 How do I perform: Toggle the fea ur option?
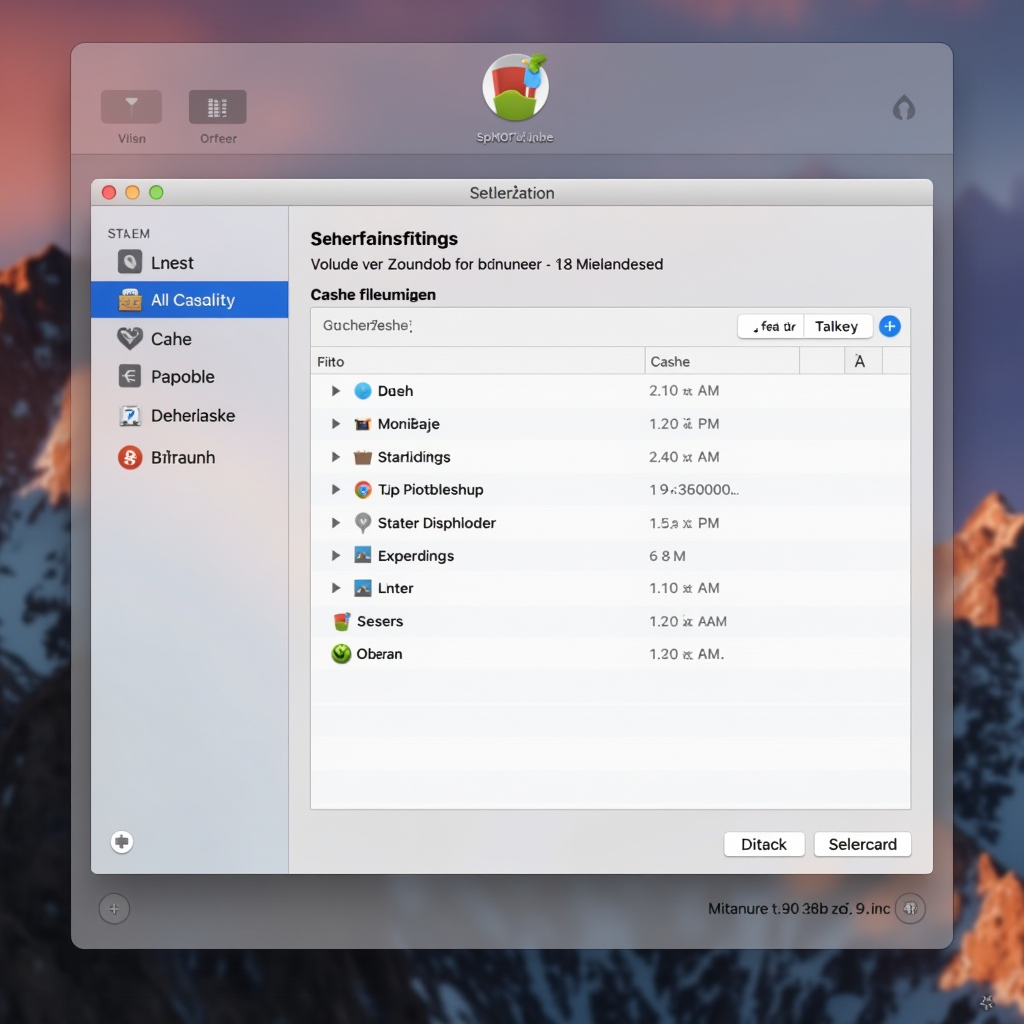click(x=770, y=326)
